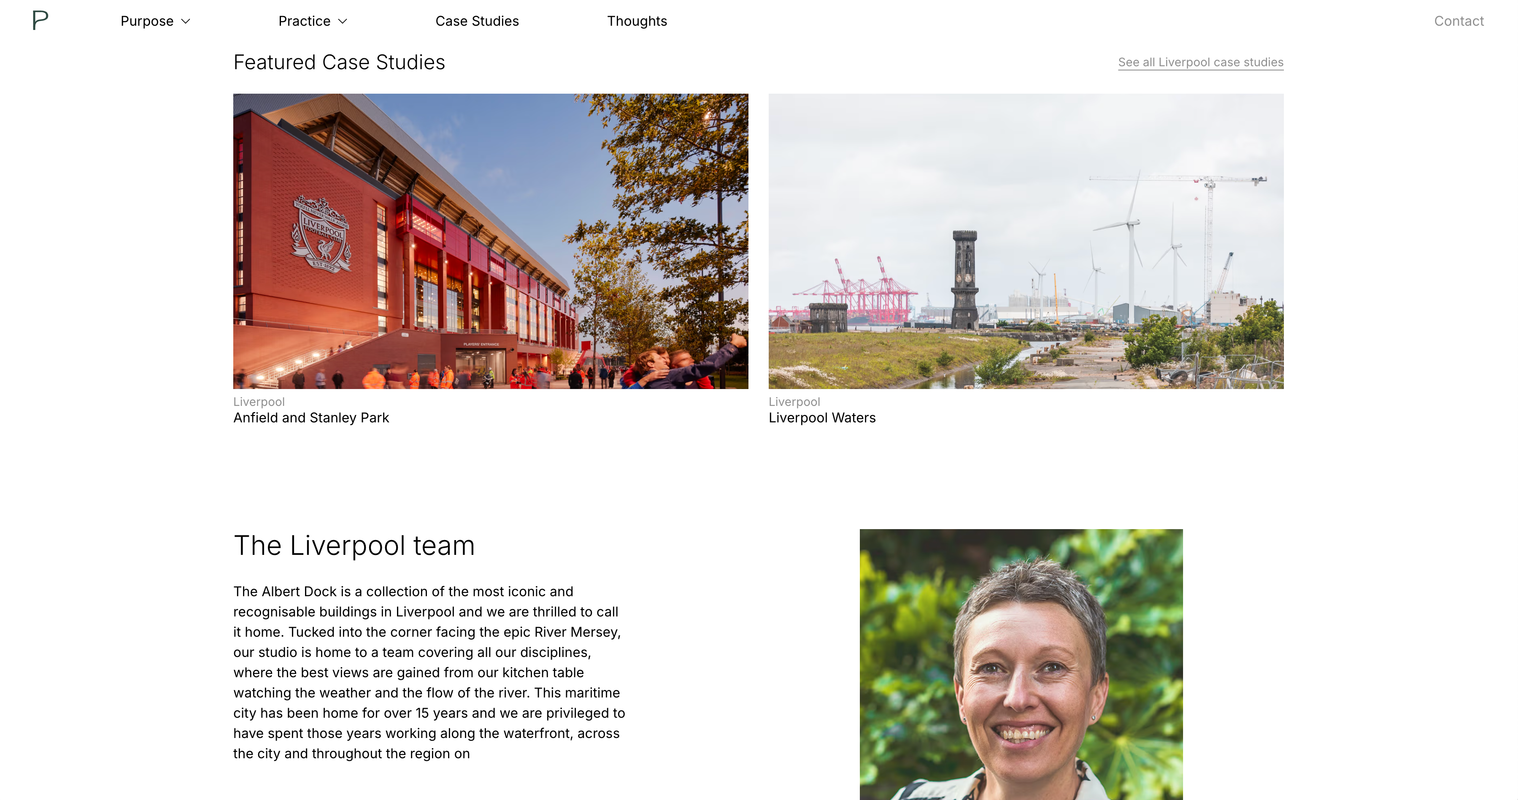Click the Albert Dock description paragraph
The width and height of the screenshot is (1518, 800).
tap(429, 672)
